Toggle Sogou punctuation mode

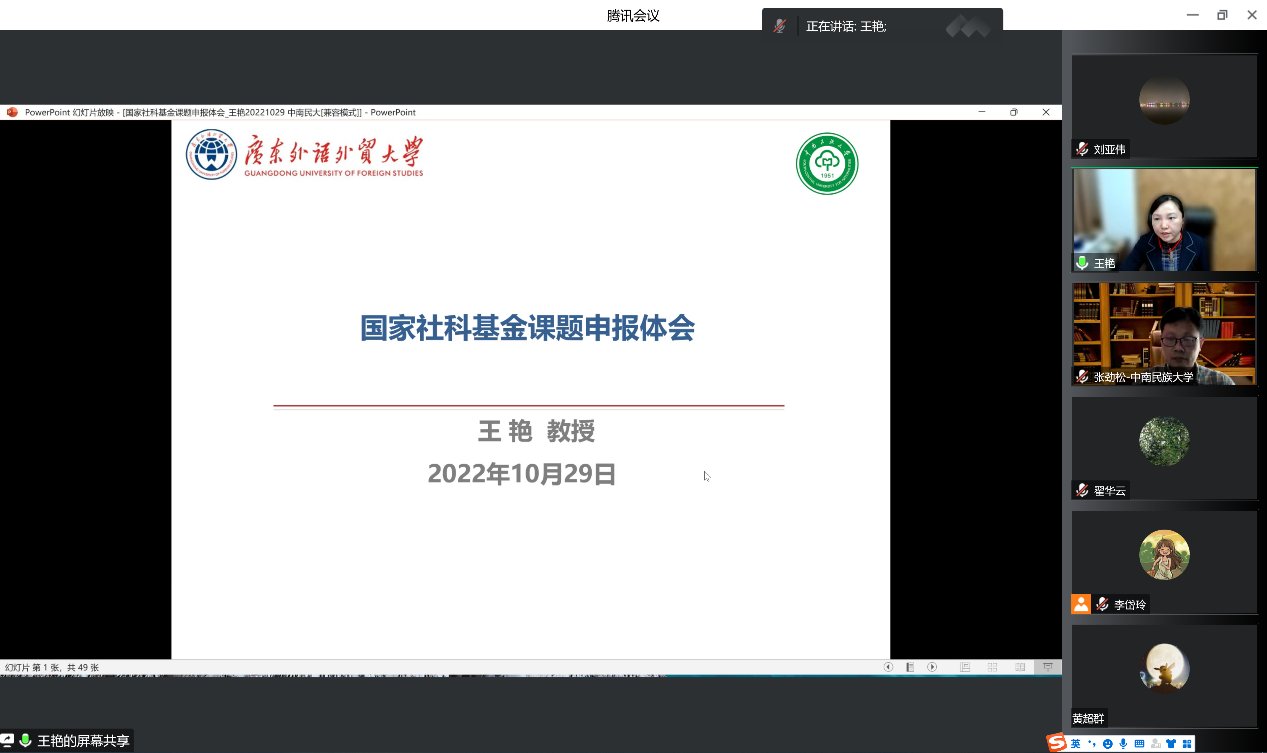point(1092,743)
